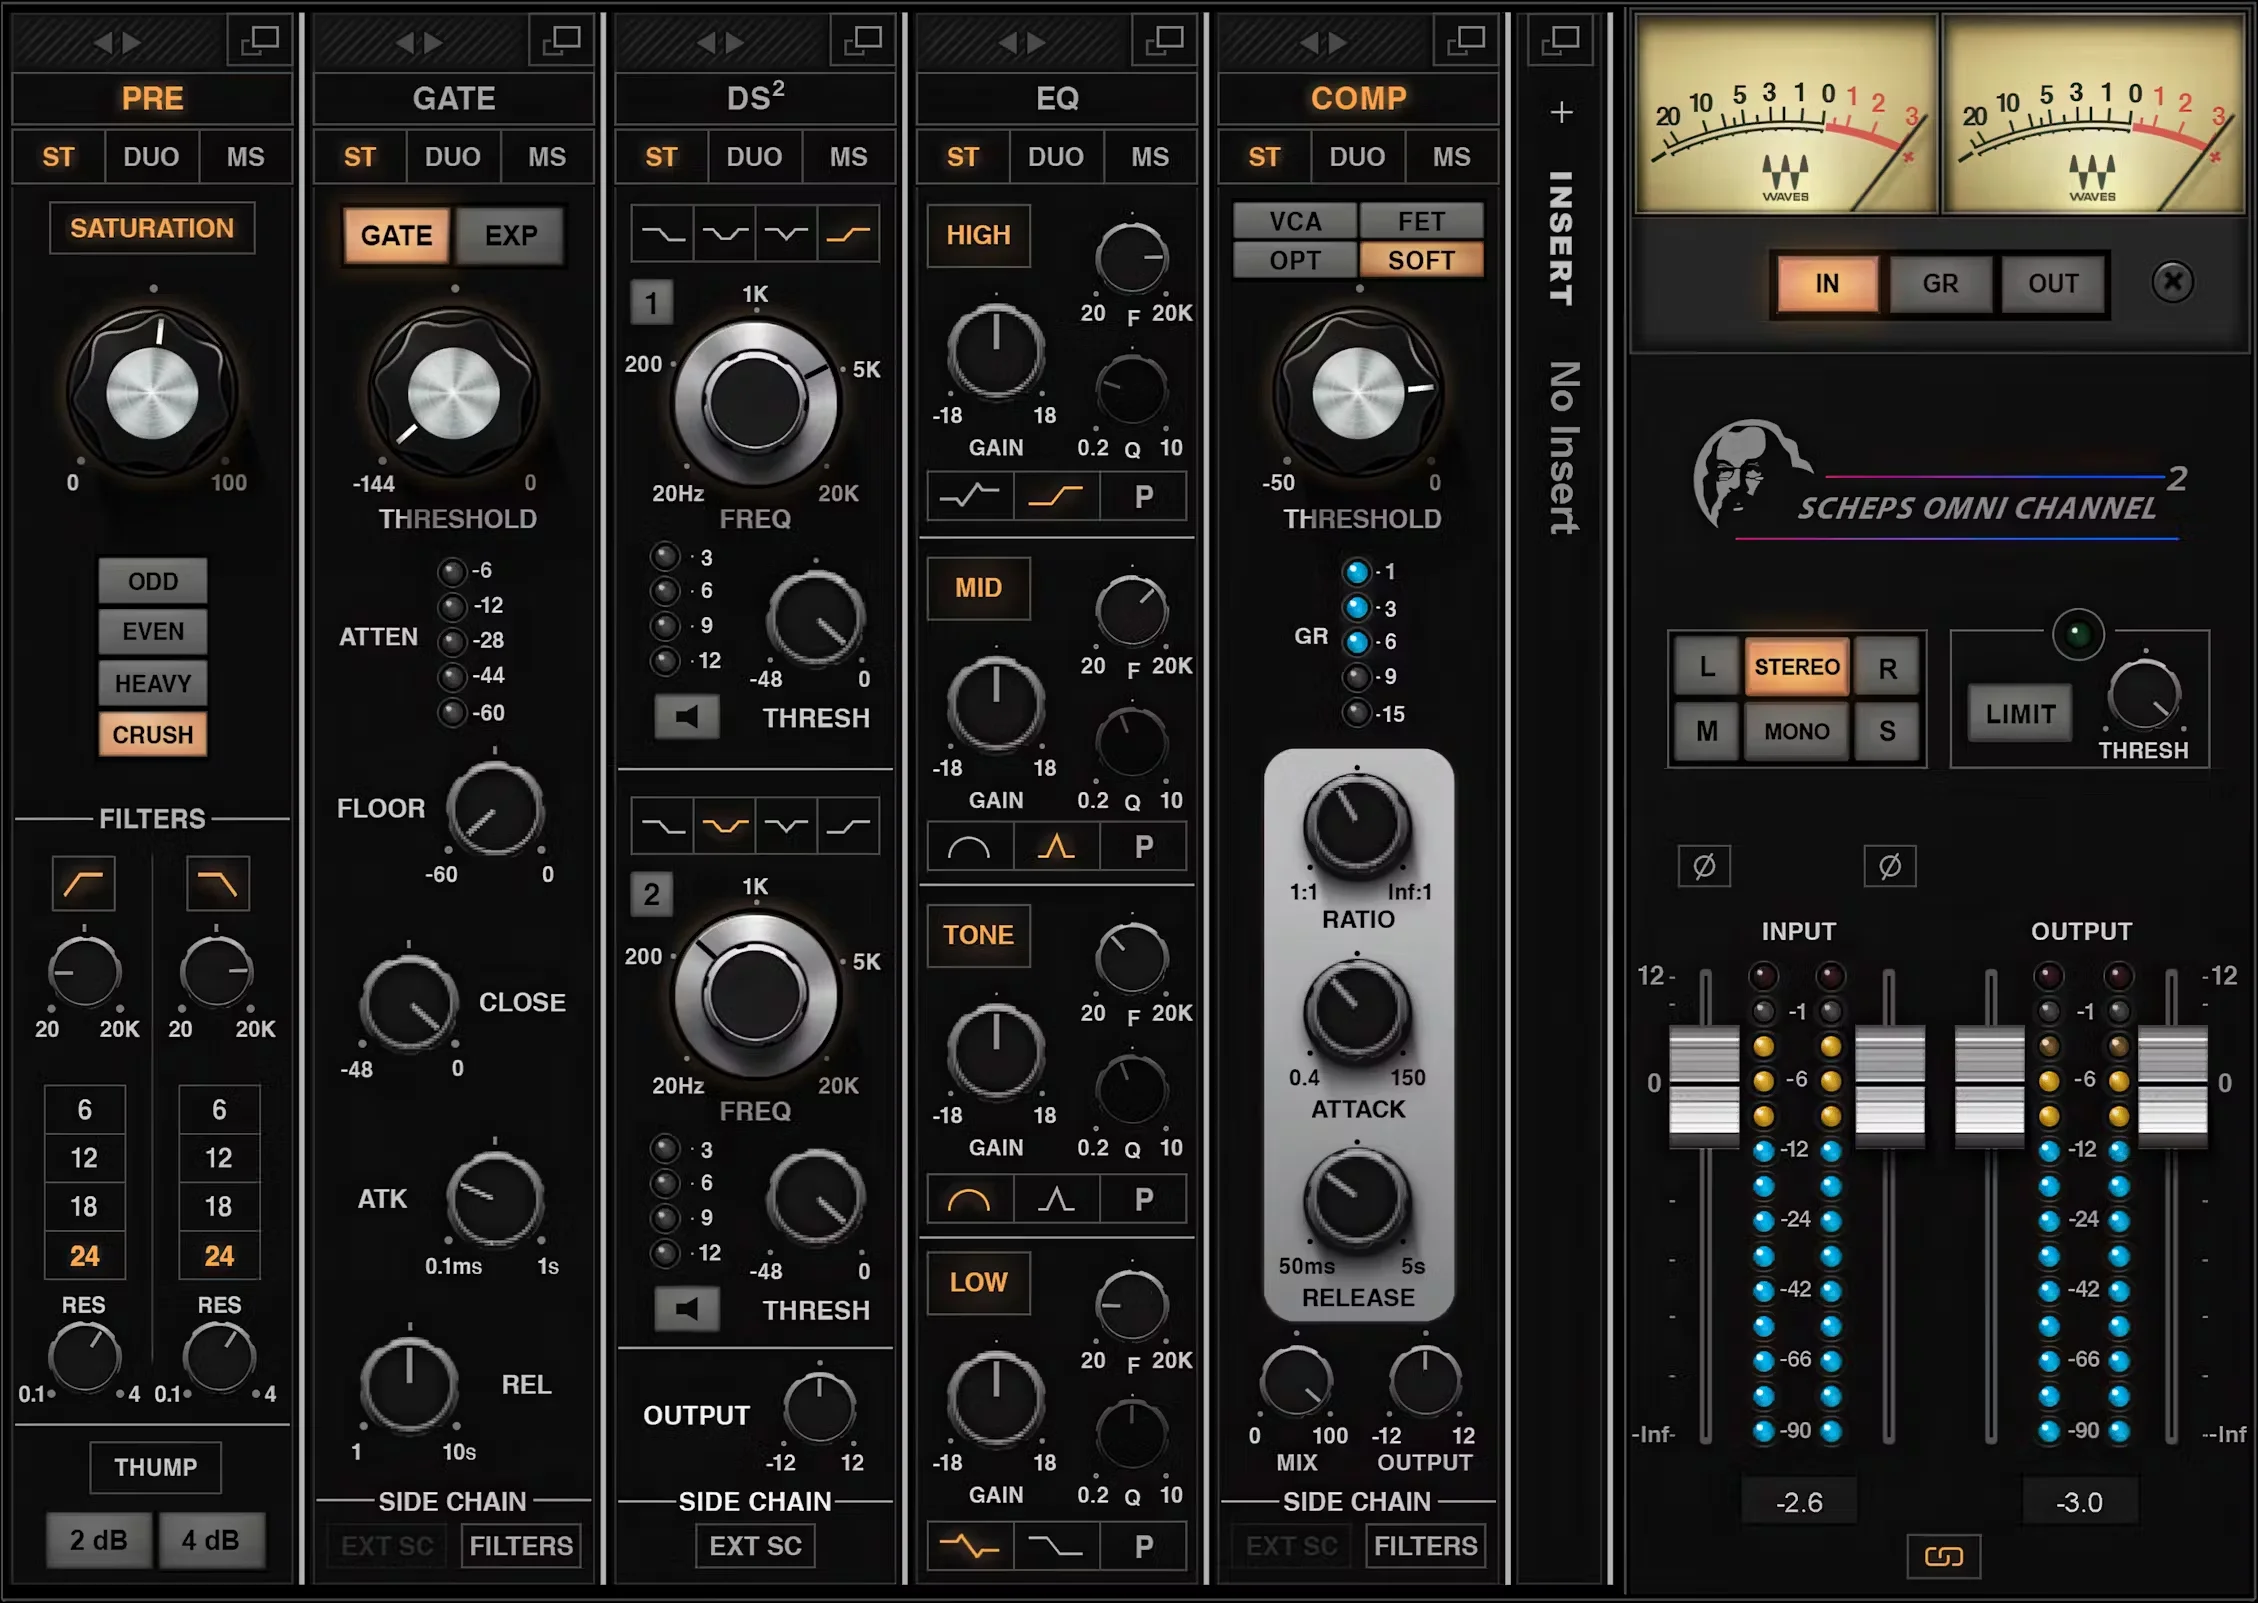Toggle THUMP in the PRE section
The width and height of the screenshot is (2258, 1603).
[155, 1467]
